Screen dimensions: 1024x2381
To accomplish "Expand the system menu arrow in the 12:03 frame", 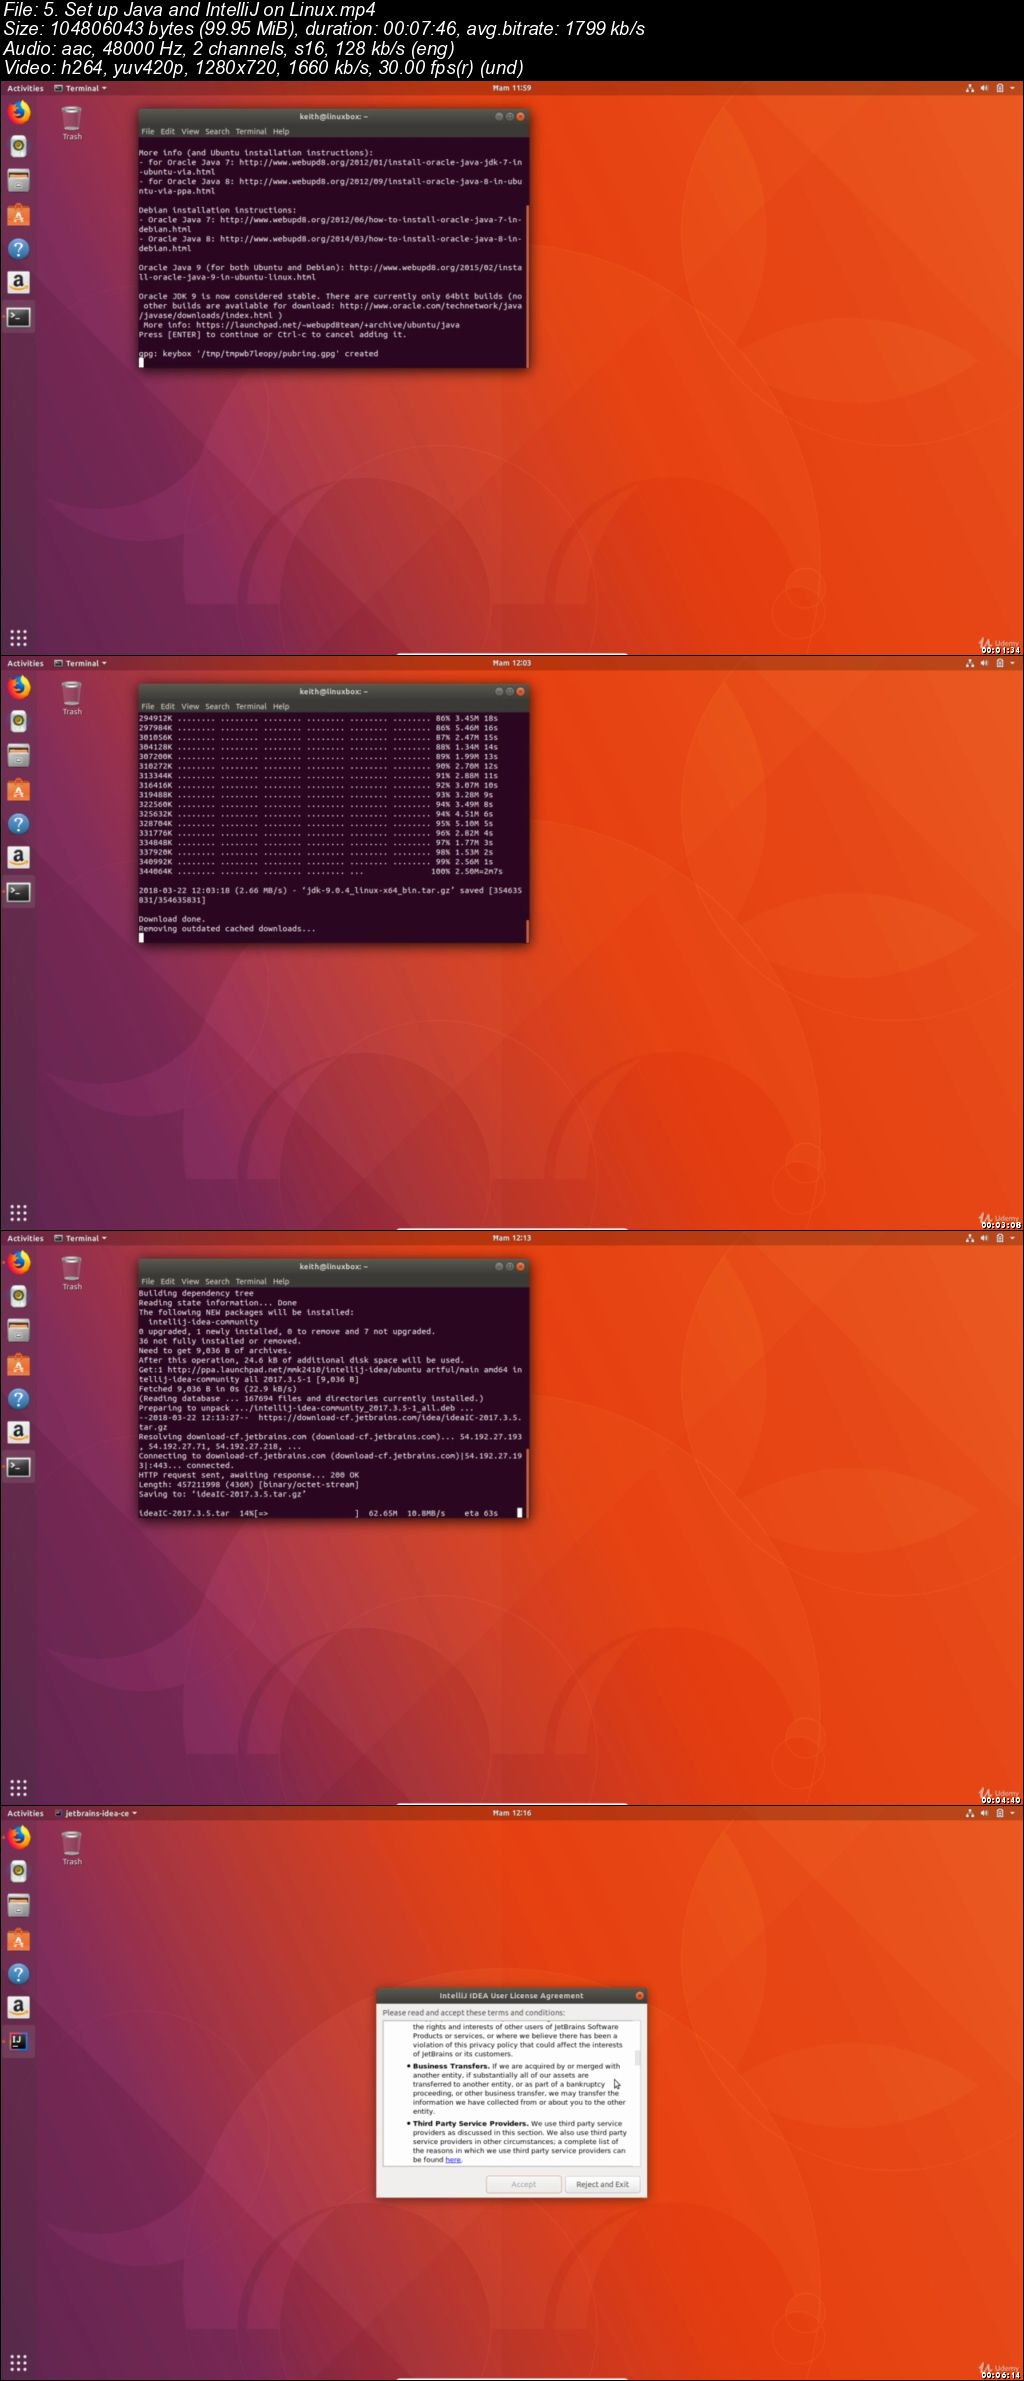I will (x=1012, y=663).
